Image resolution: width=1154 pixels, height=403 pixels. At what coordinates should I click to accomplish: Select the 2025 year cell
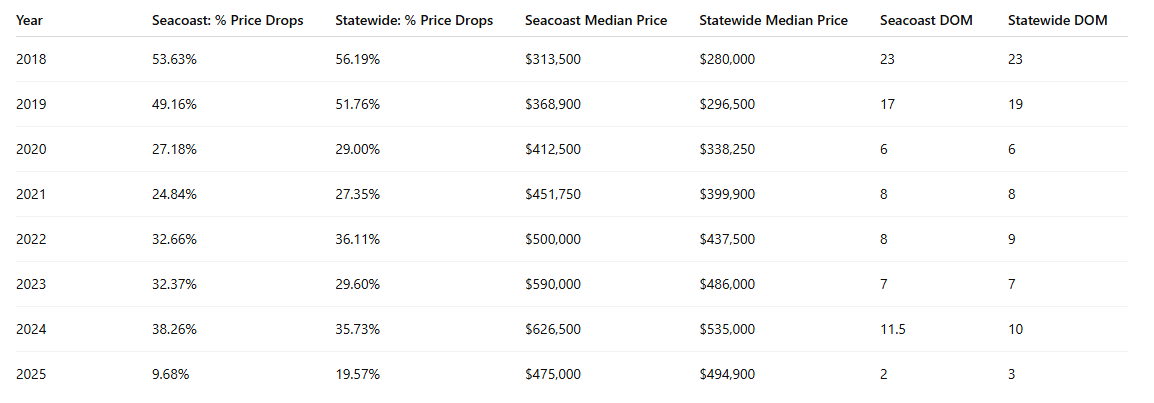tap(31, 374)
